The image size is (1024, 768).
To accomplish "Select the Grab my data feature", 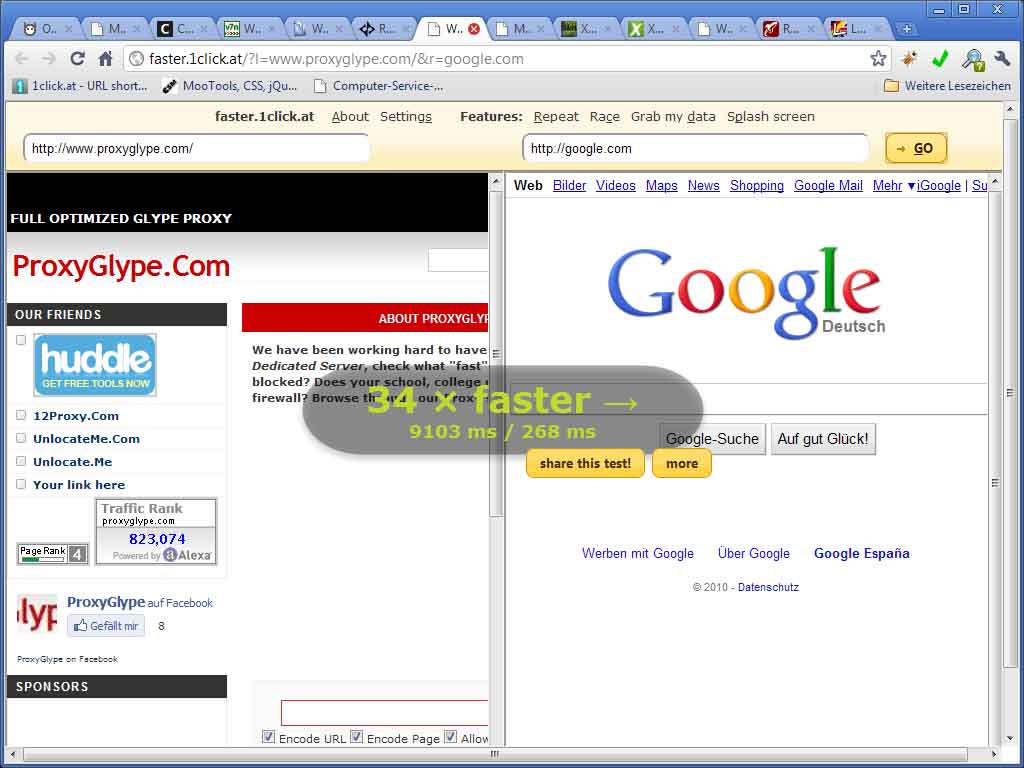I will point(673,116).
